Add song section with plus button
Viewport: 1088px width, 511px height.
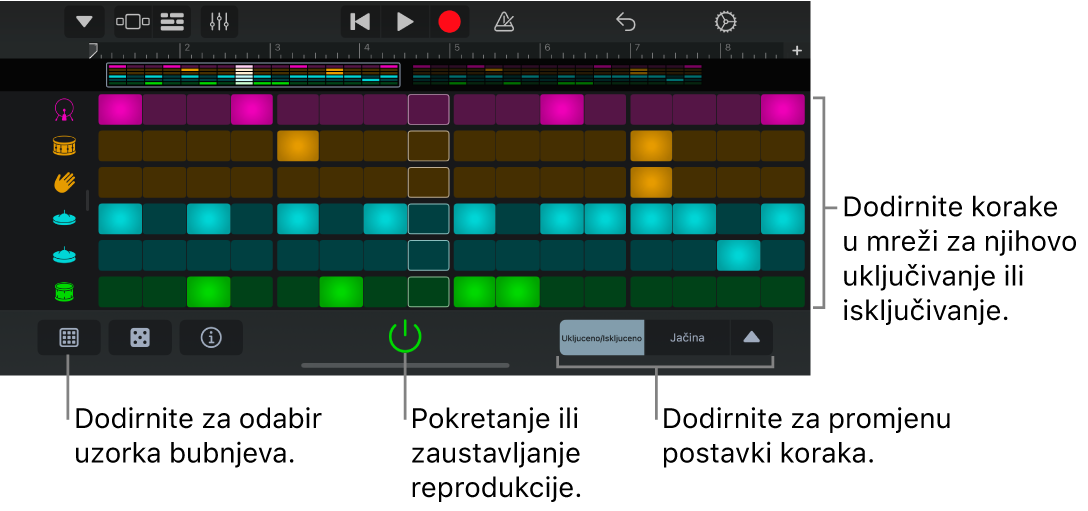pos(797,50)
